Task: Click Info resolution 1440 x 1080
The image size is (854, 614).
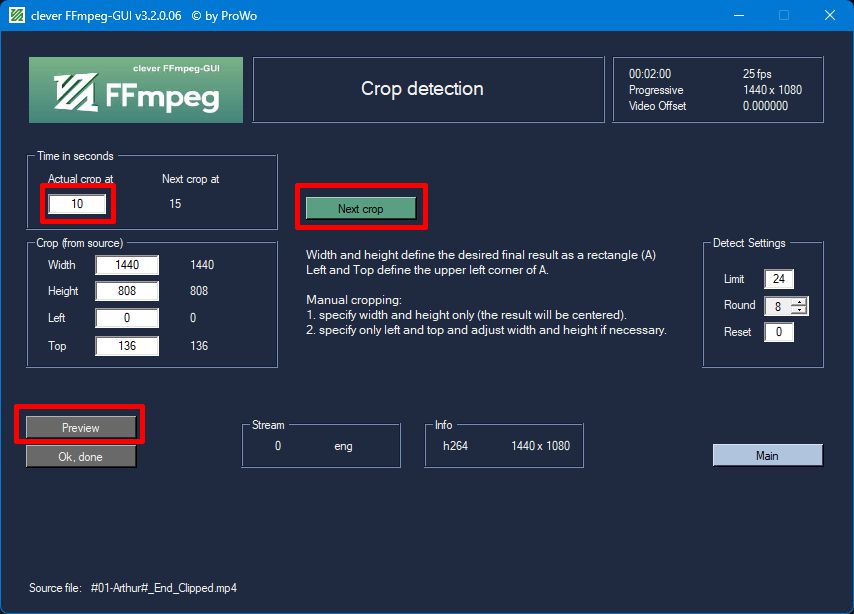Action: click(540, 446)
